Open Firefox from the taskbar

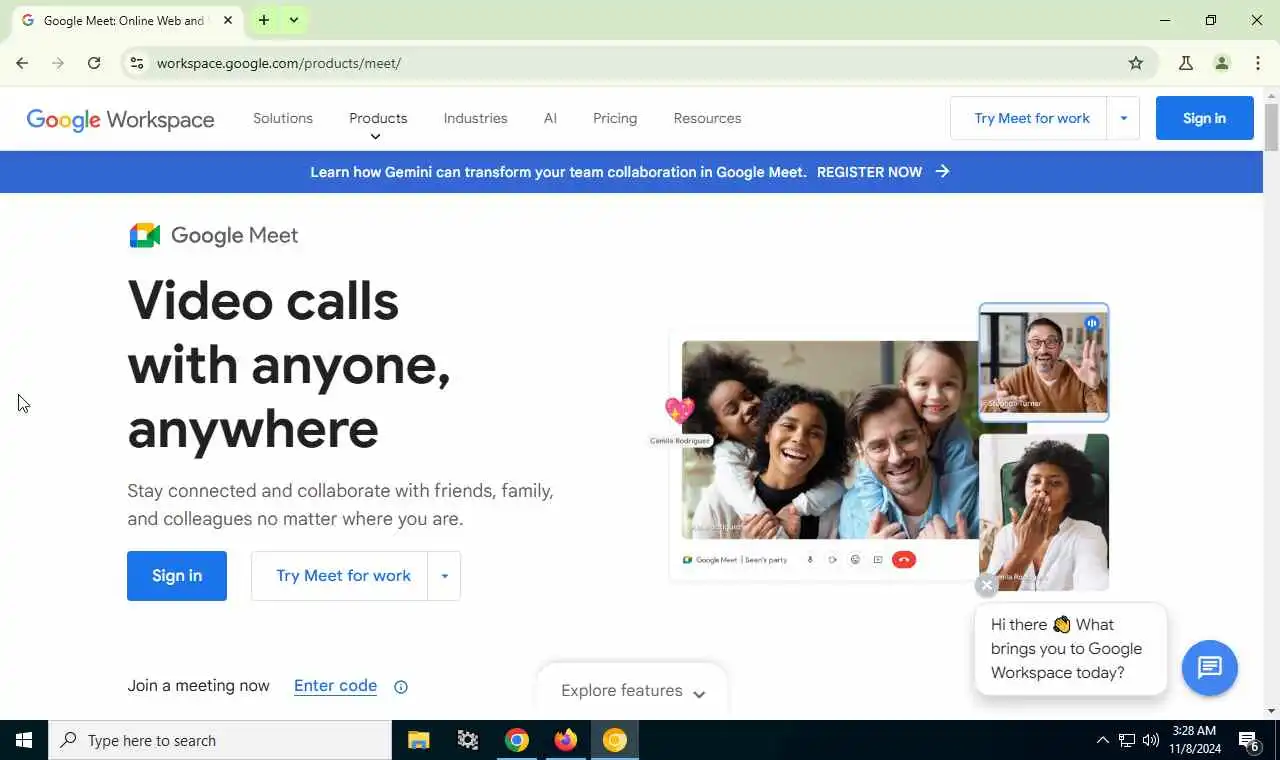[566, 740]
